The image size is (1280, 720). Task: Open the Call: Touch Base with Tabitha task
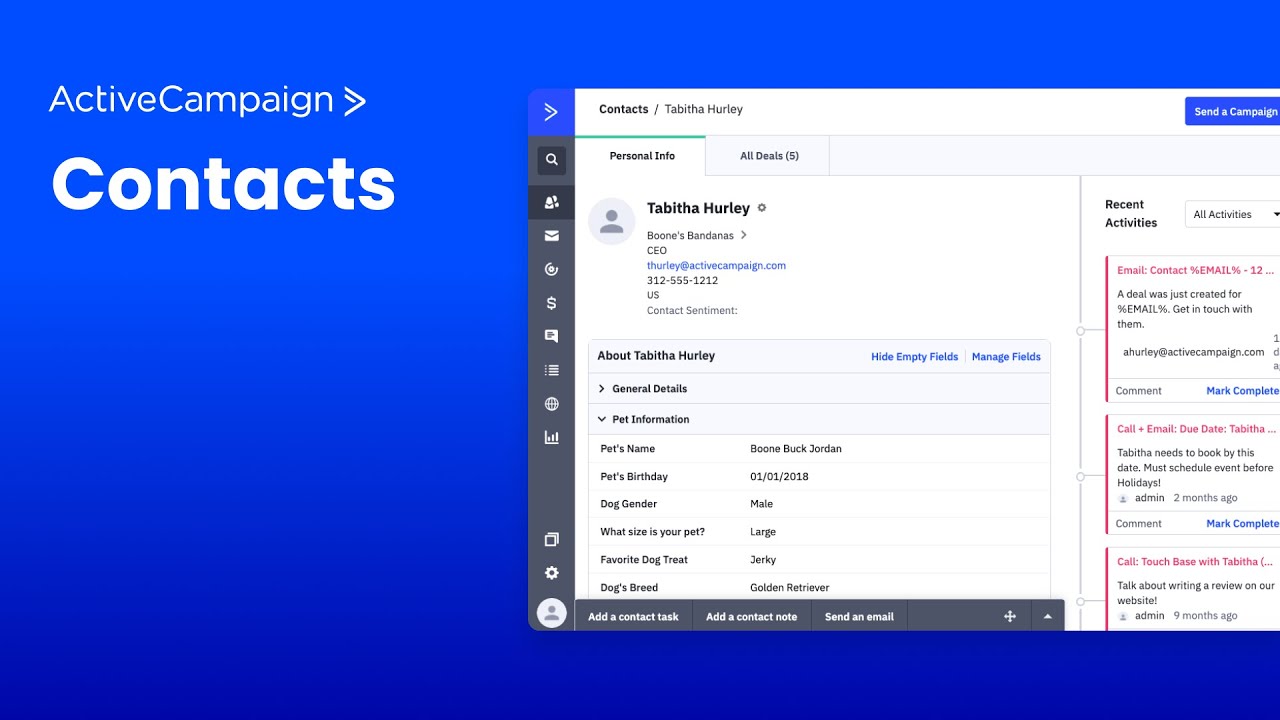point(1195,562)
